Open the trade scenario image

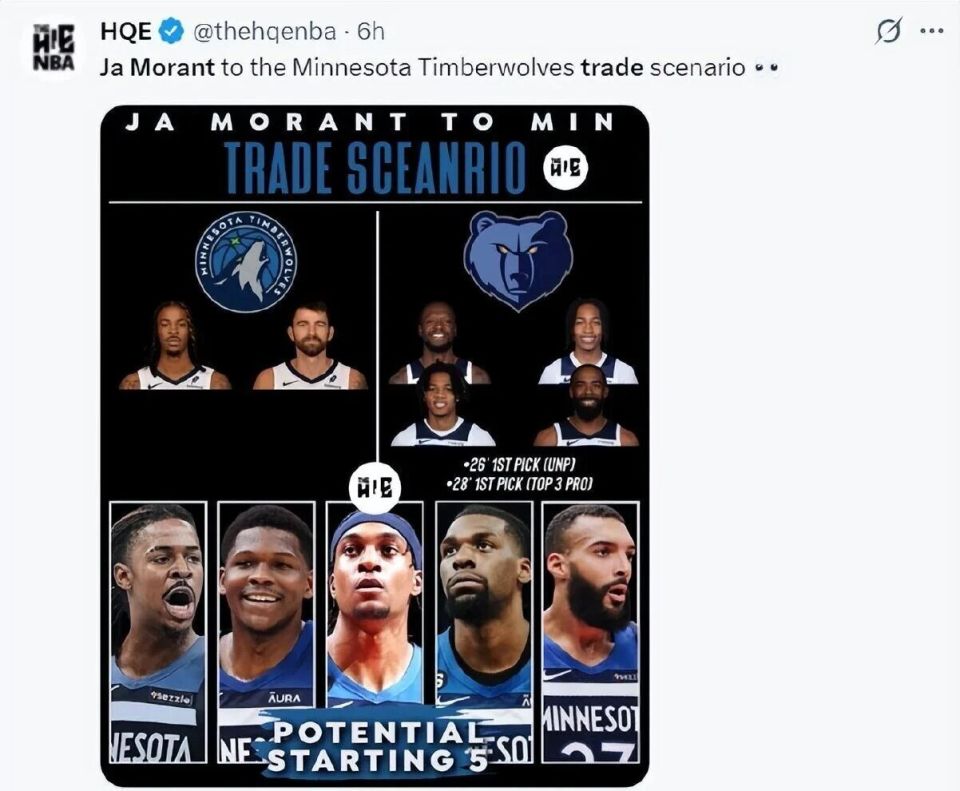coord(375,446)
